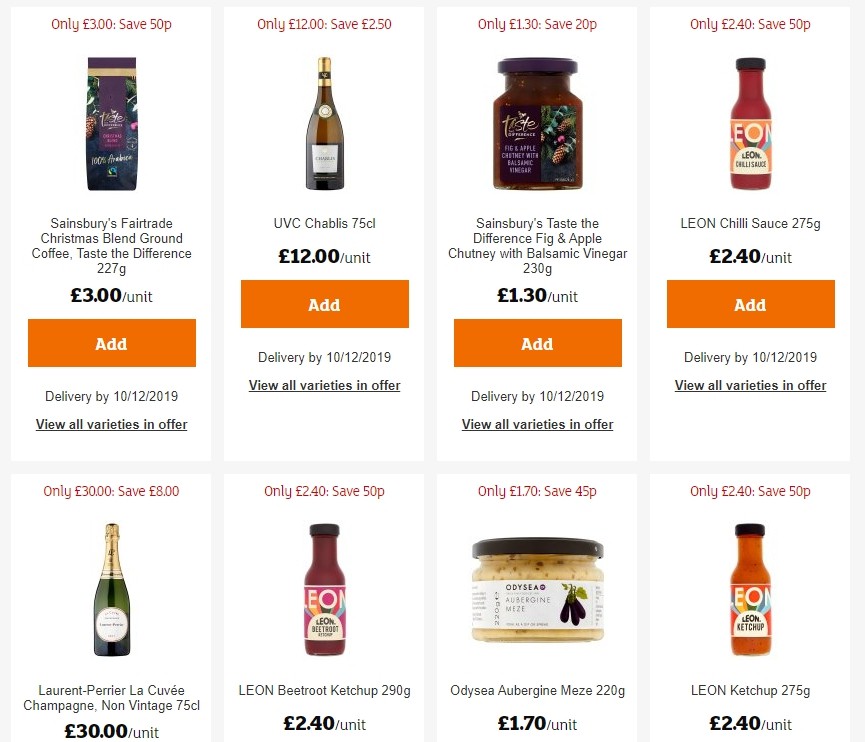
Task: Open the Odysea Aubergine Meze 220g product page
Action: click(537, 690)
